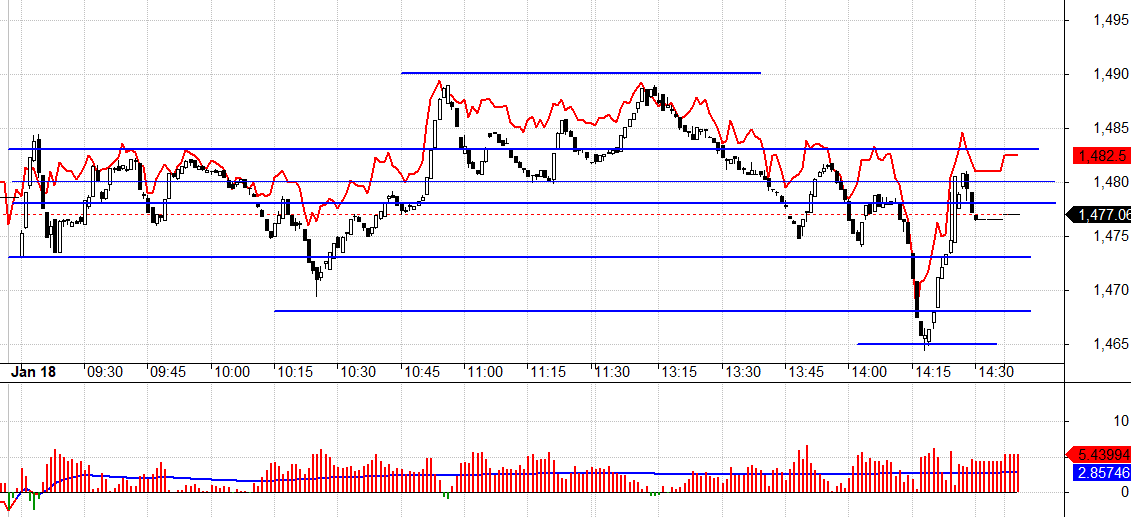Click the 13:15 time axis marker
1131x517 pixels.
coord(679,373)
